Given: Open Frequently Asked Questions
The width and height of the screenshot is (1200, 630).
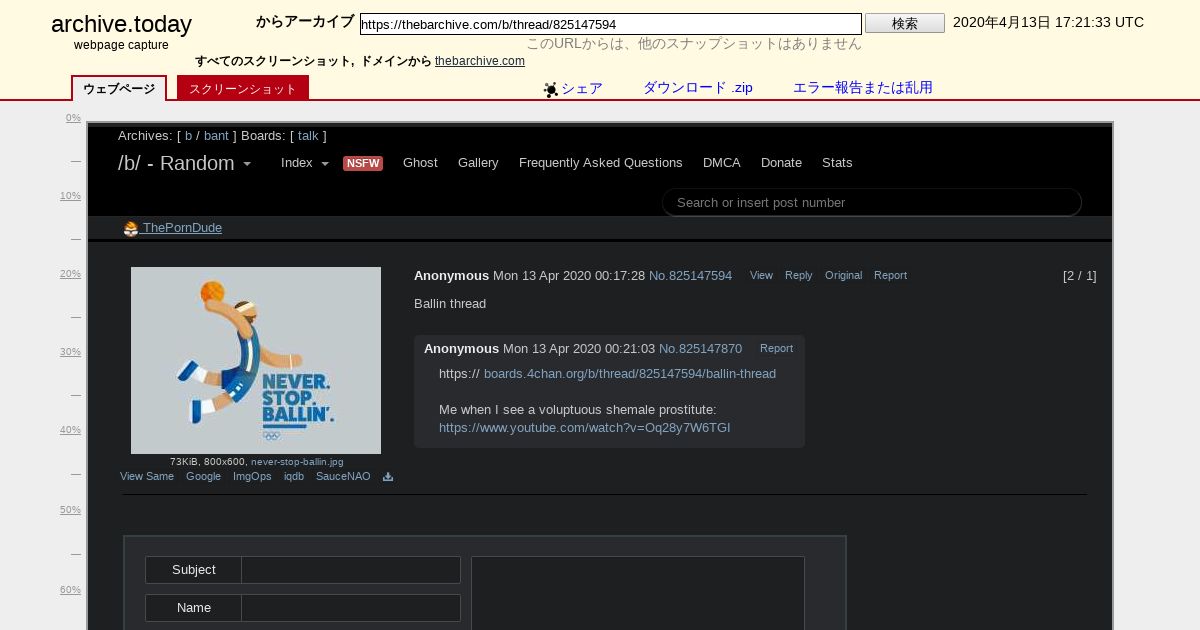Looking at the screenshot, I should [601, 163].
